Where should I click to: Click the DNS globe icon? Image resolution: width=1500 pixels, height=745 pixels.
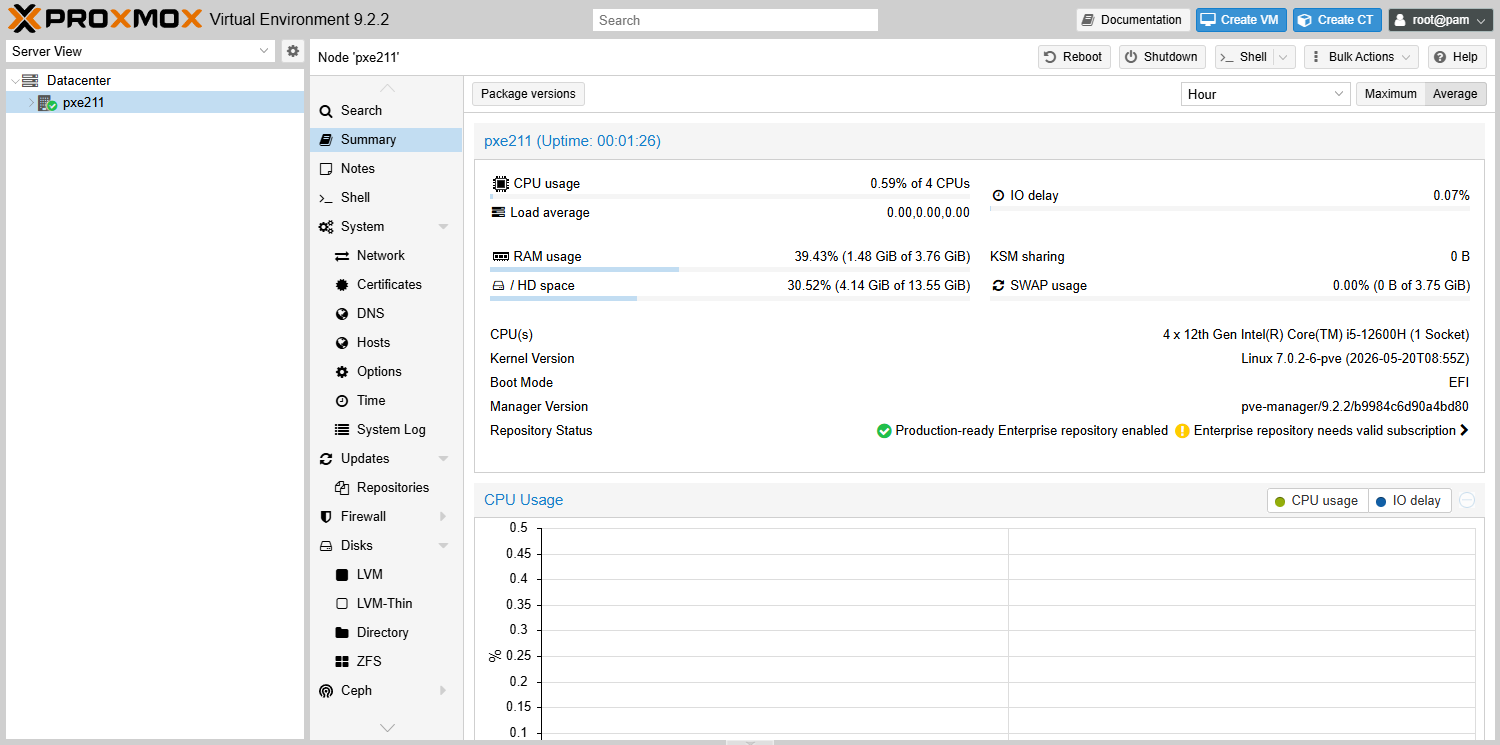tap(342, 314)
